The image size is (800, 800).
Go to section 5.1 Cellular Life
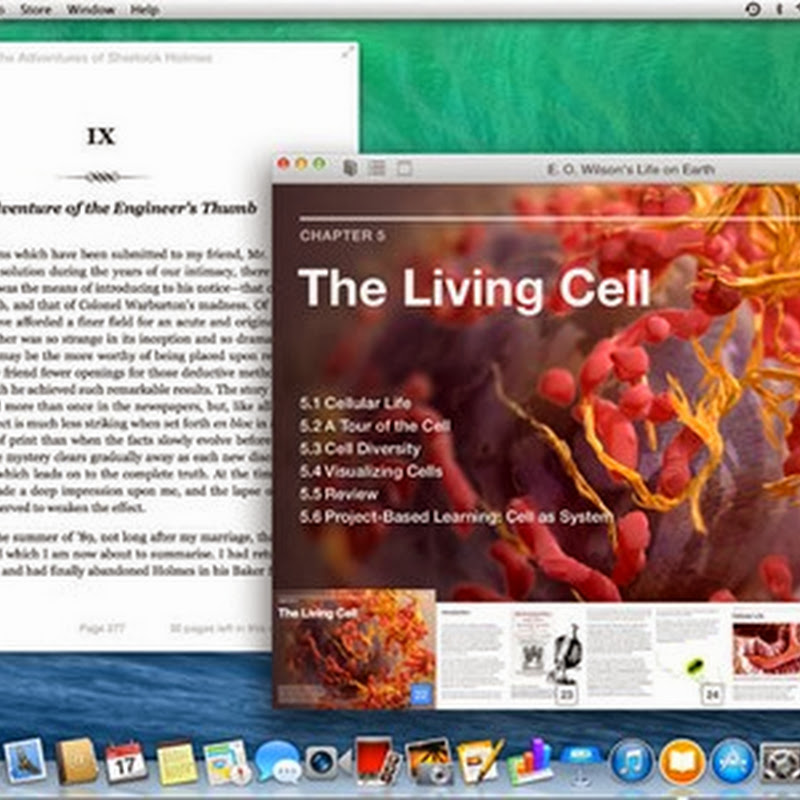[355, 403]
